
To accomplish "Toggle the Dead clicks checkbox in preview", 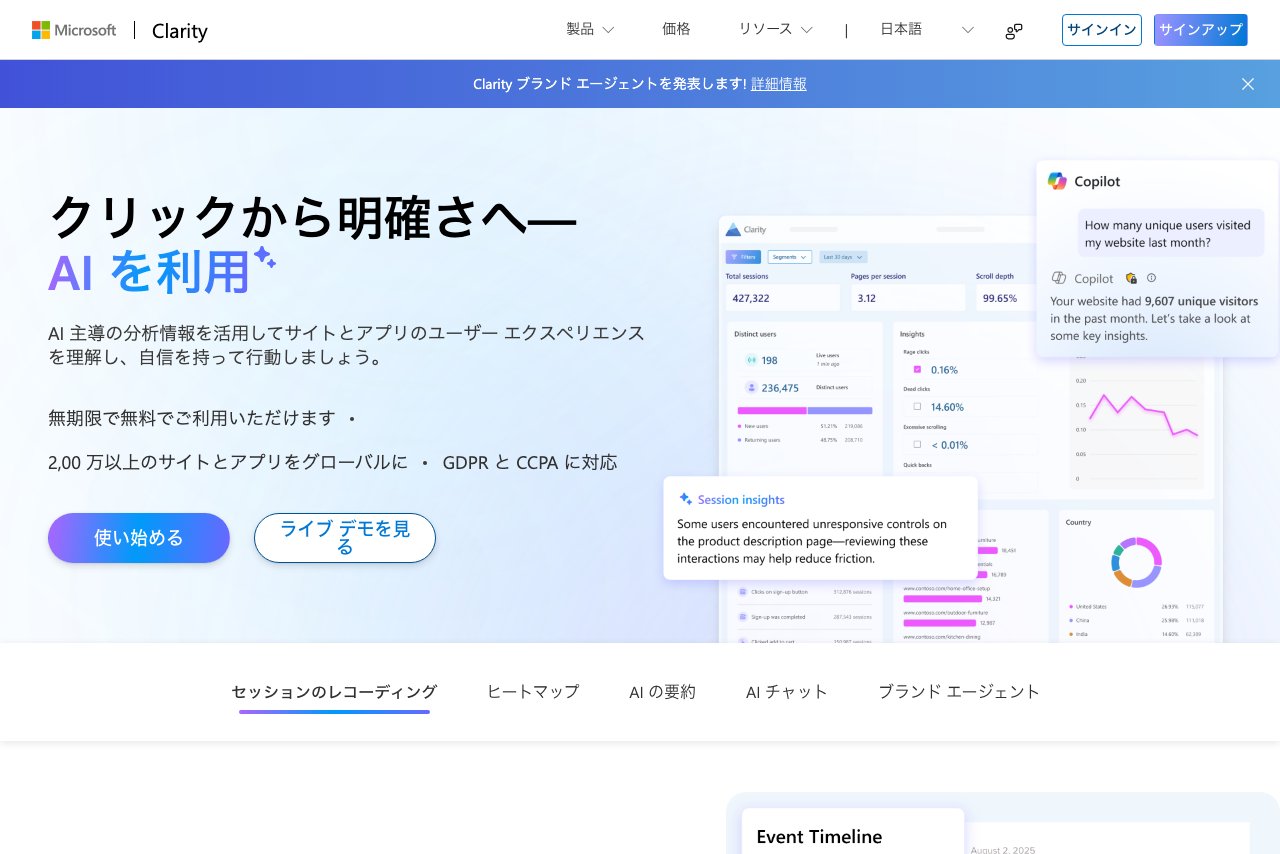I will point(917,407).
